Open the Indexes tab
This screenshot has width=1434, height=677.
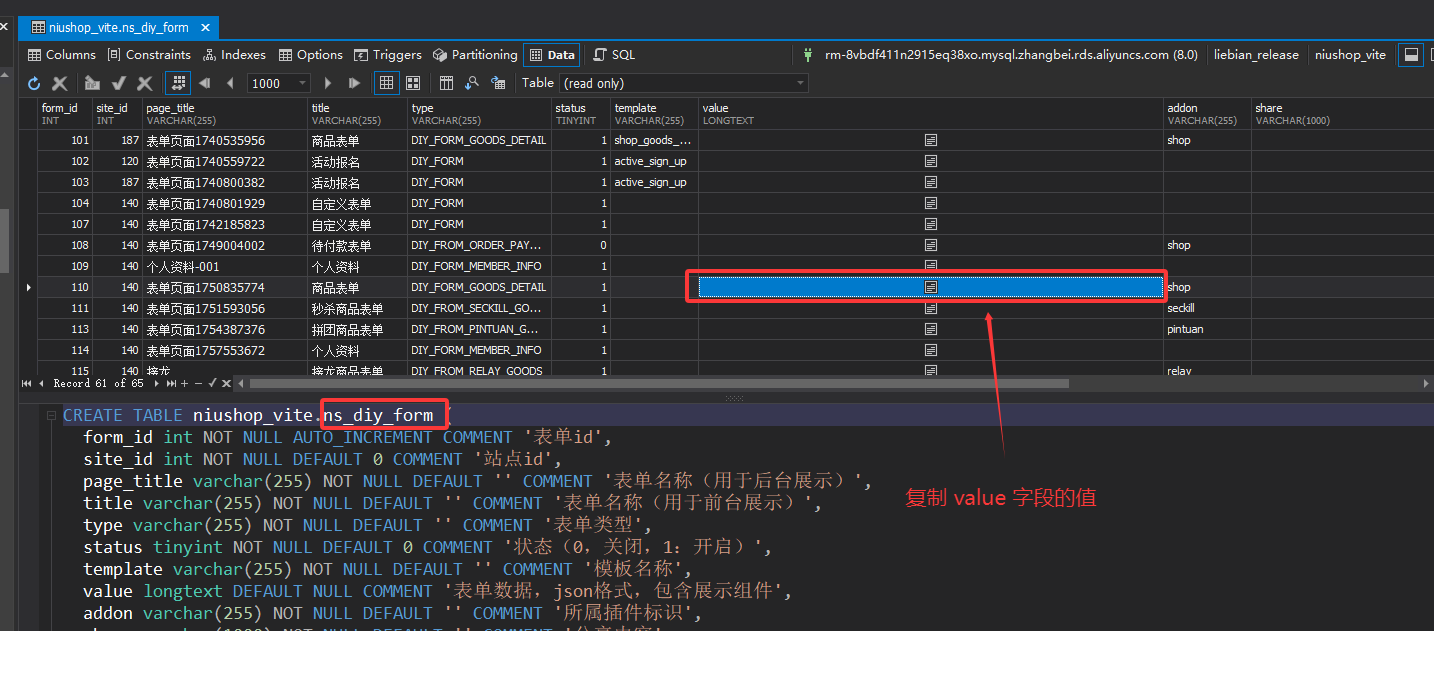[x=234, y=55]
